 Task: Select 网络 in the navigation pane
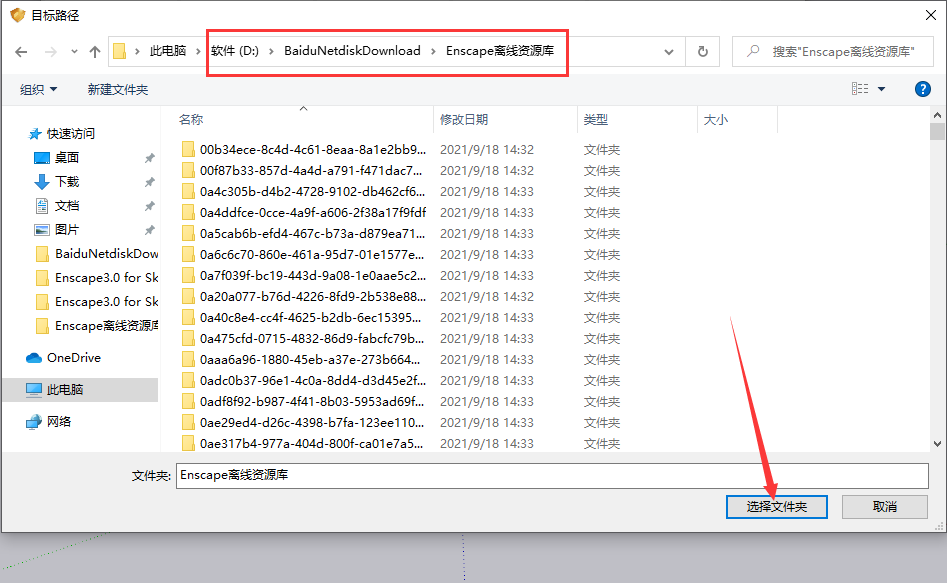59,422
